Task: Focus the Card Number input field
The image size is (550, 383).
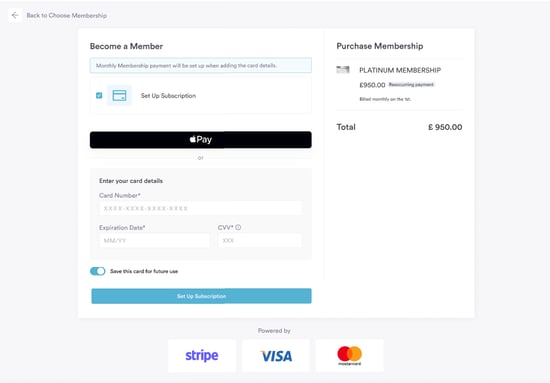Action: (201, 208)
